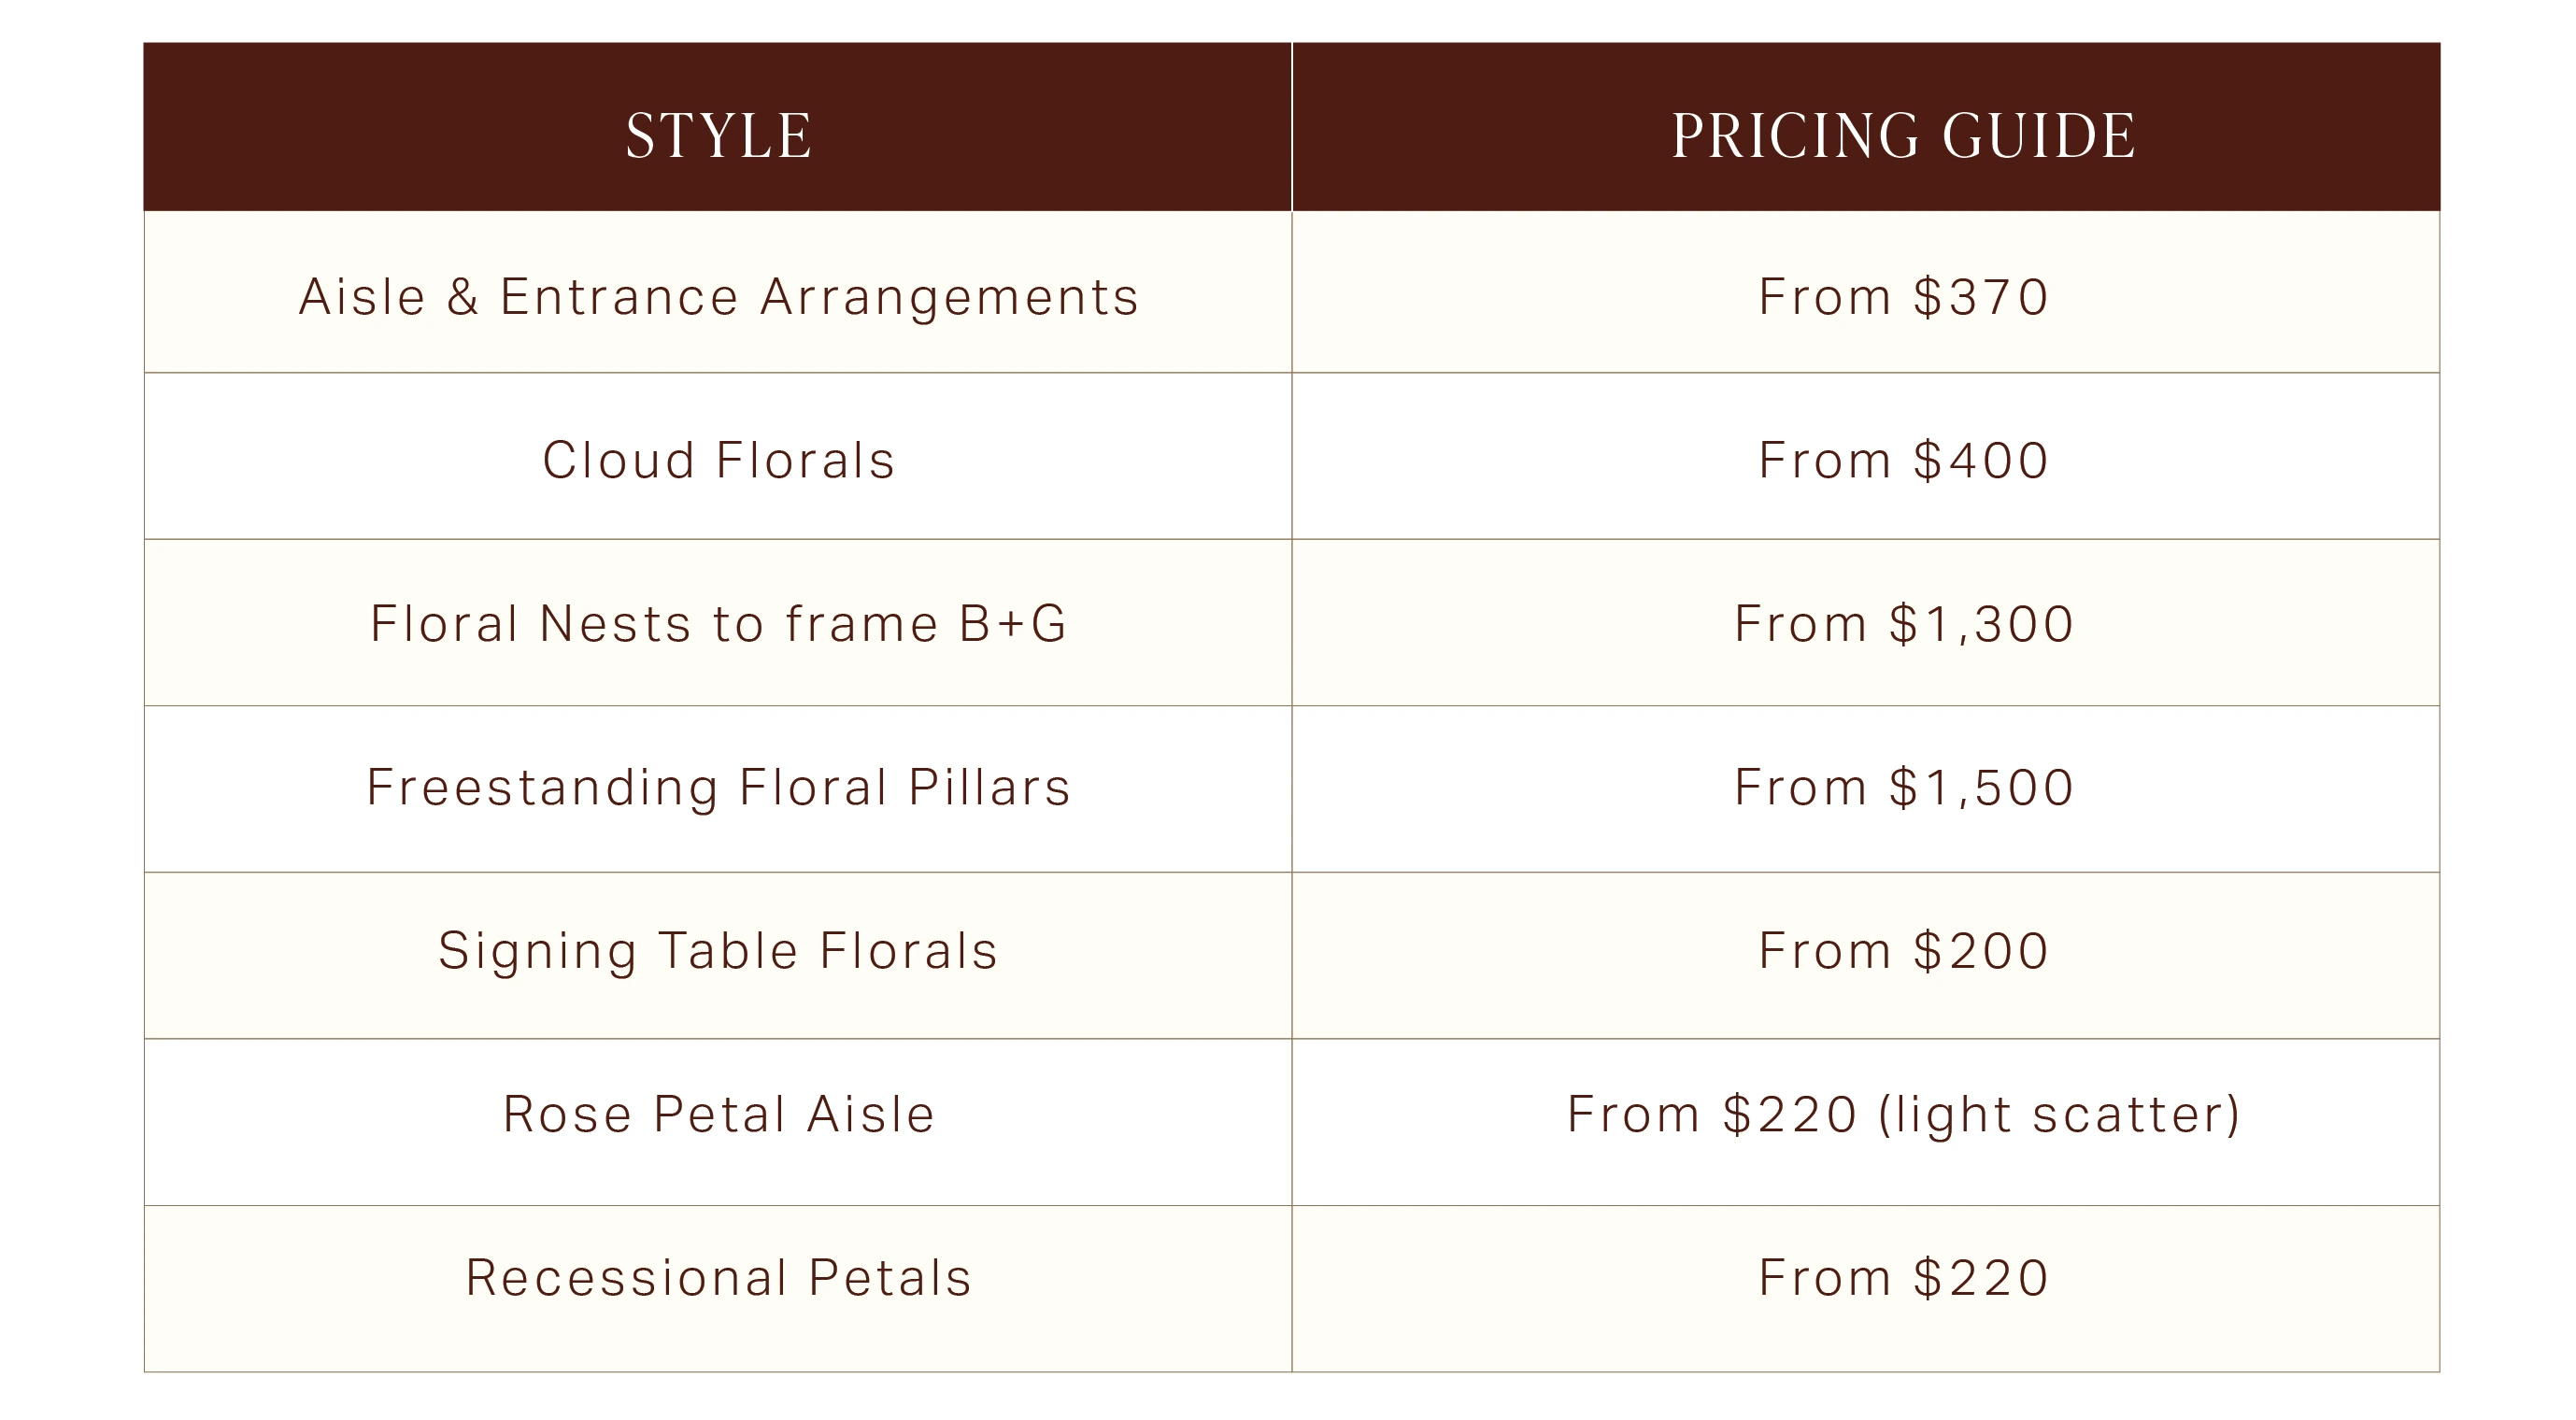The image size is (2576, 1420).
Task: Click the (light scatter) parenthetical text
Action: coord(2058,1114)
